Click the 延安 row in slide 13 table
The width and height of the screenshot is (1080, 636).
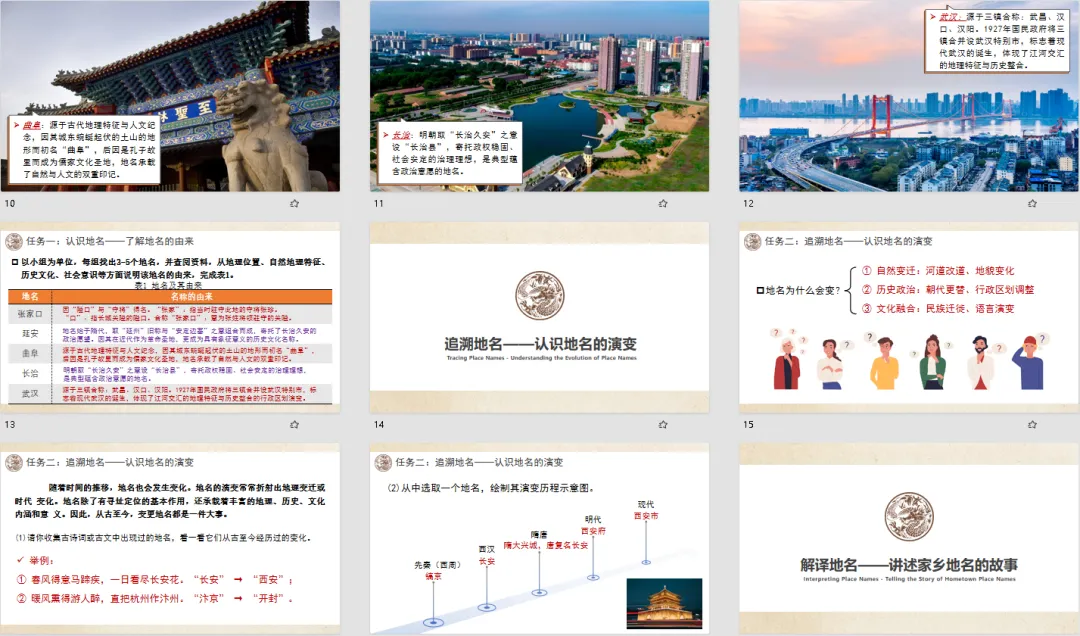click(170, 334)
